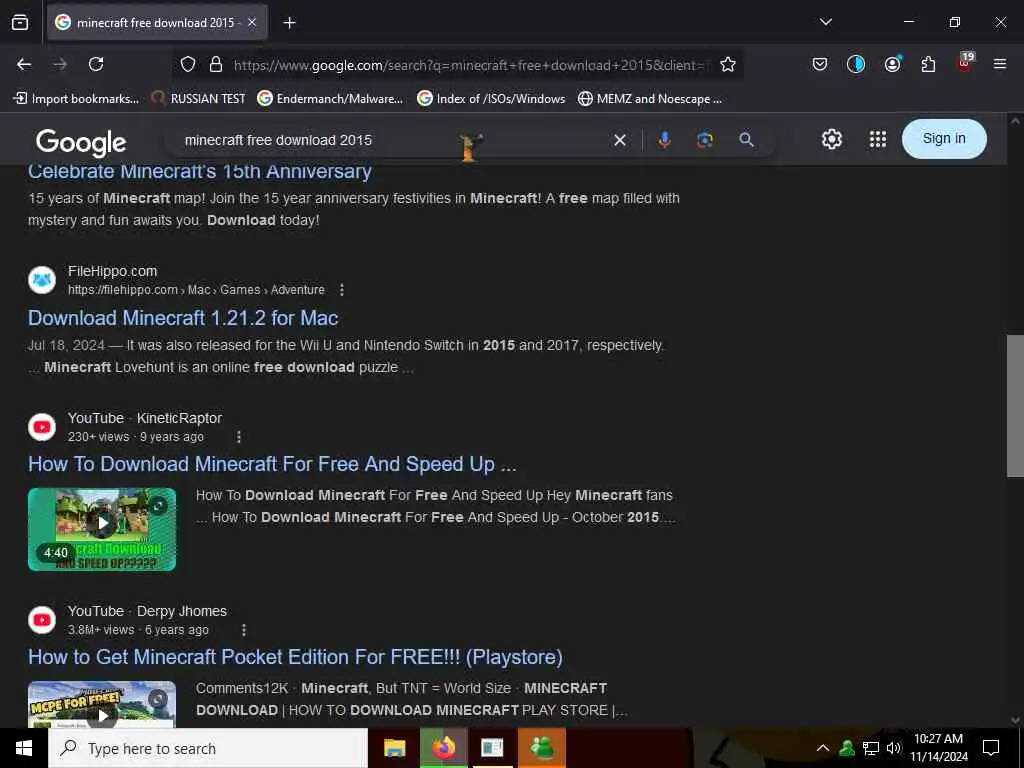Viewport: 1024px width, 768px height.
Task: Play the 4:40 KineticRaptor video thumbnail
Action: click(x=102, y=530)
